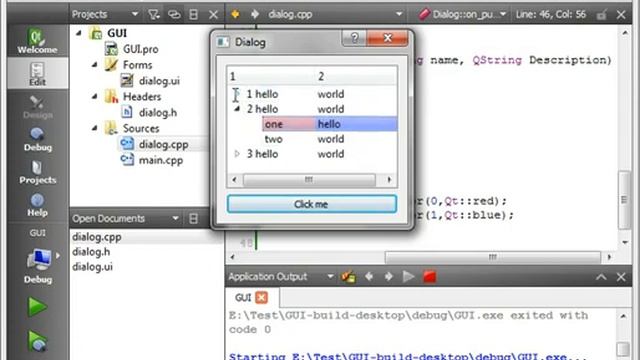This screenshot has width=640, height=360.
Task: Collapse the GUI project root node
Action: pyautogui.click(x=79, y=33)
